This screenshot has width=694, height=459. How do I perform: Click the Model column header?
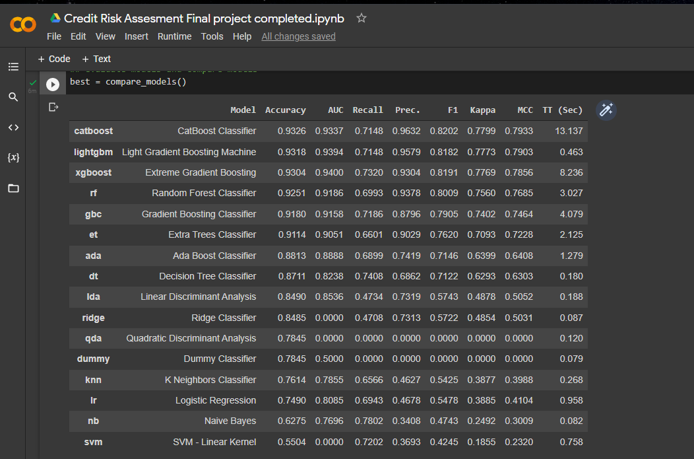click(x=243, y=110)
